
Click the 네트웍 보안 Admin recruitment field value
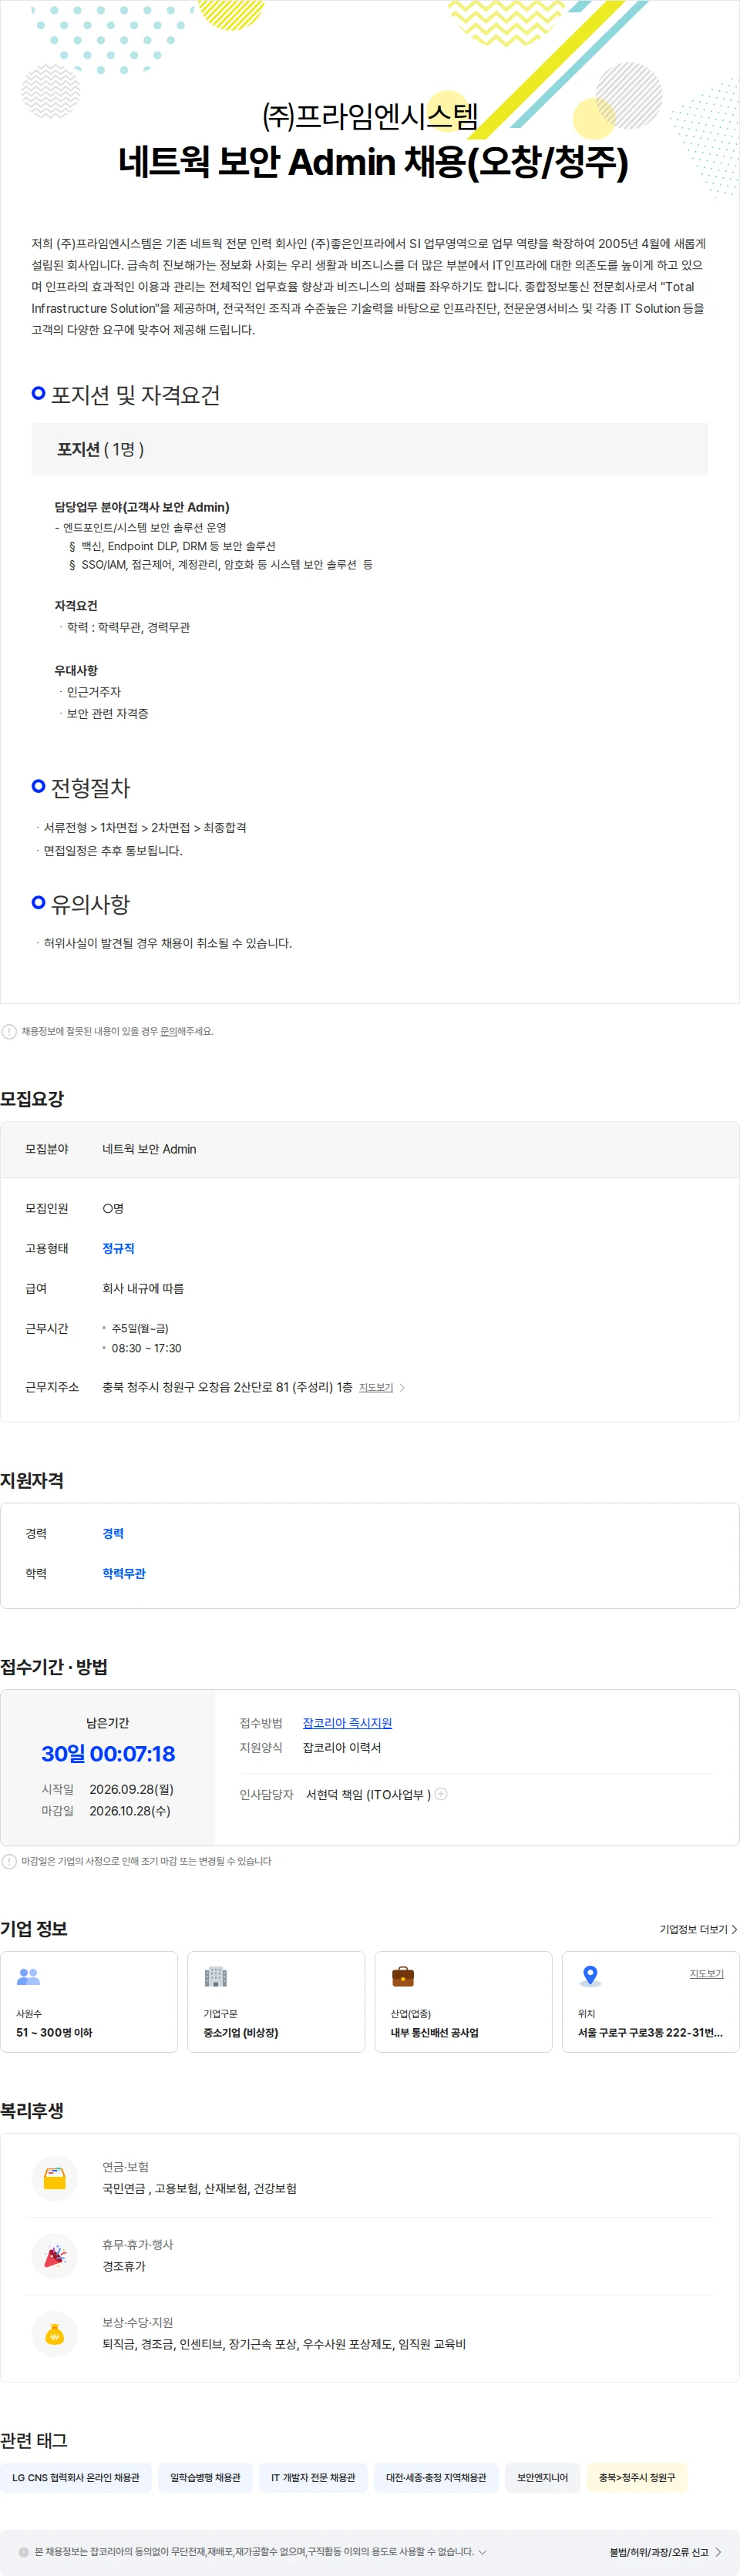click(149, 1149)
